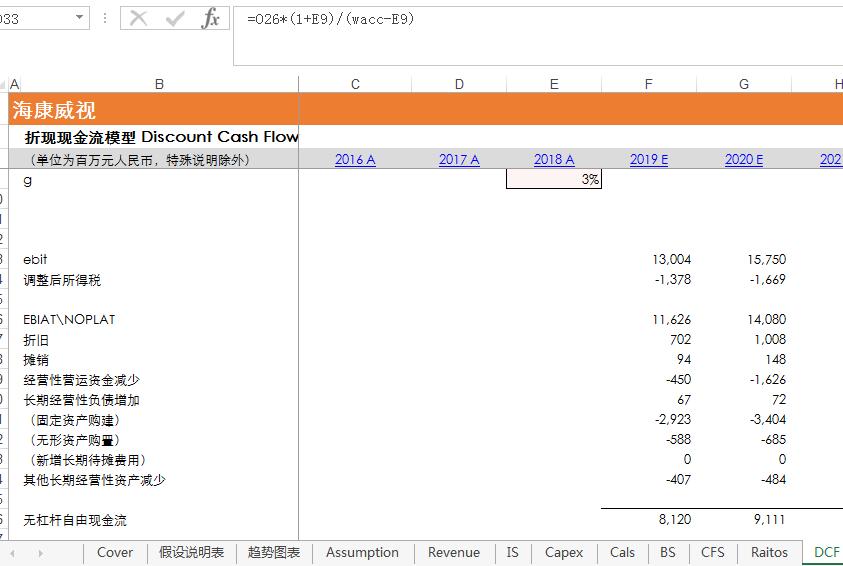This screenshot has height=566, width=843.
Task: Select intangible value -685
Action: click(x=774, y=440)
